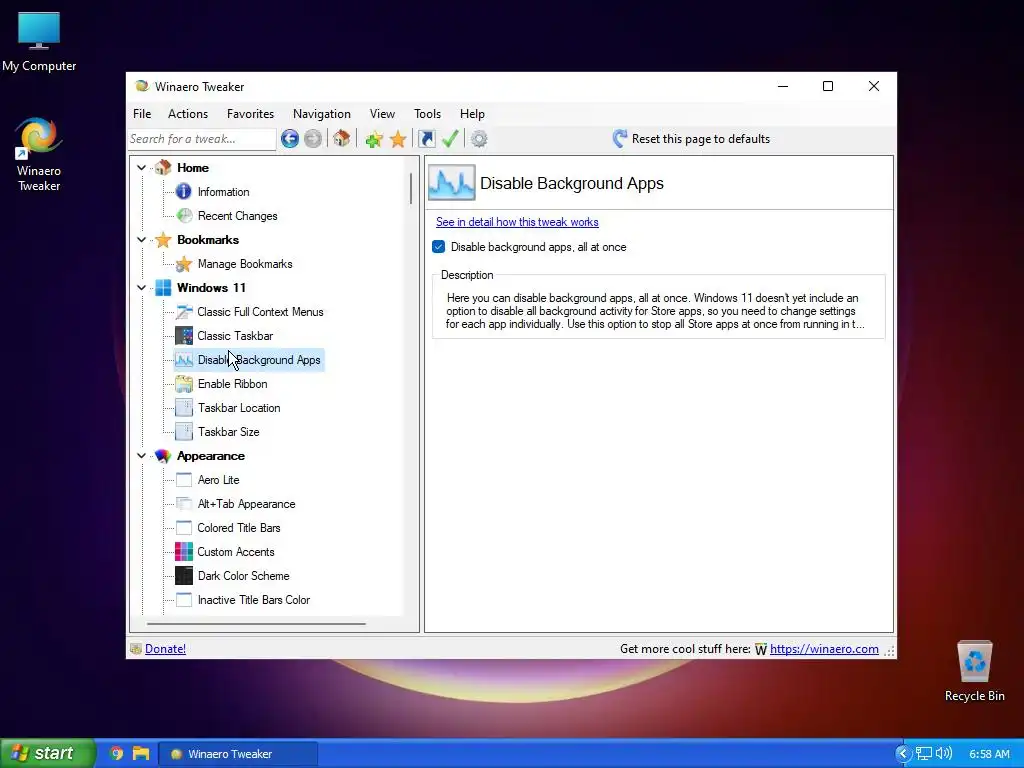
Task: Click the Donate! link
Action: [x=165, y=648]
